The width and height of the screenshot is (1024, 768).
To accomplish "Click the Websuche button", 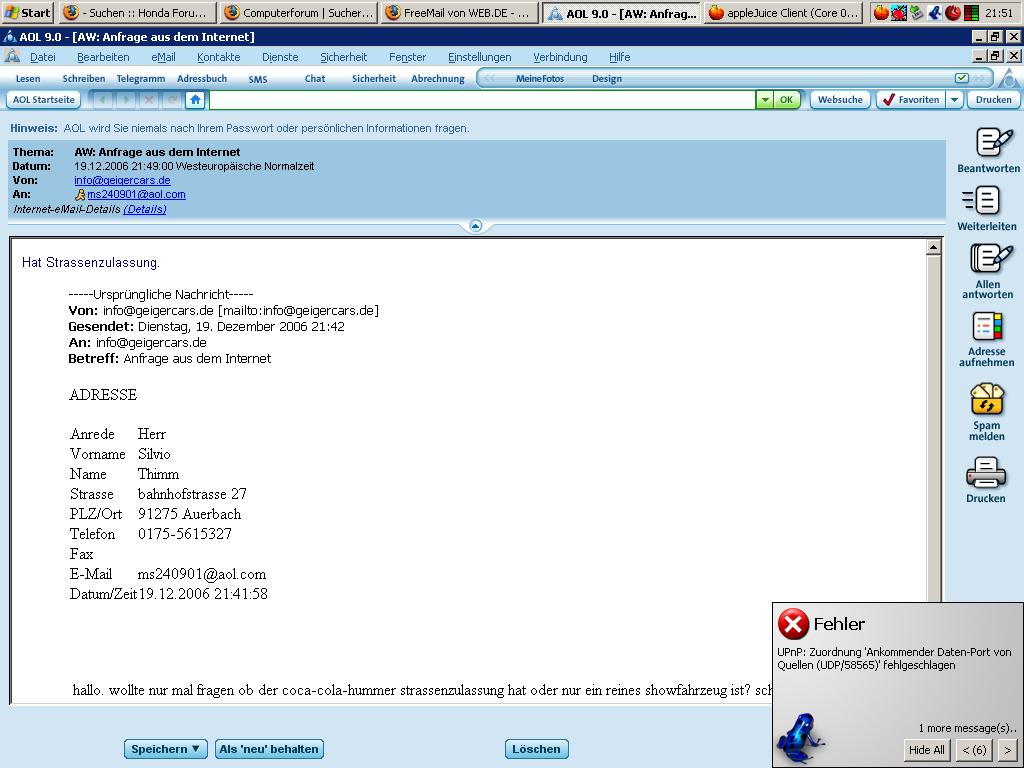I will click(840, 100).
